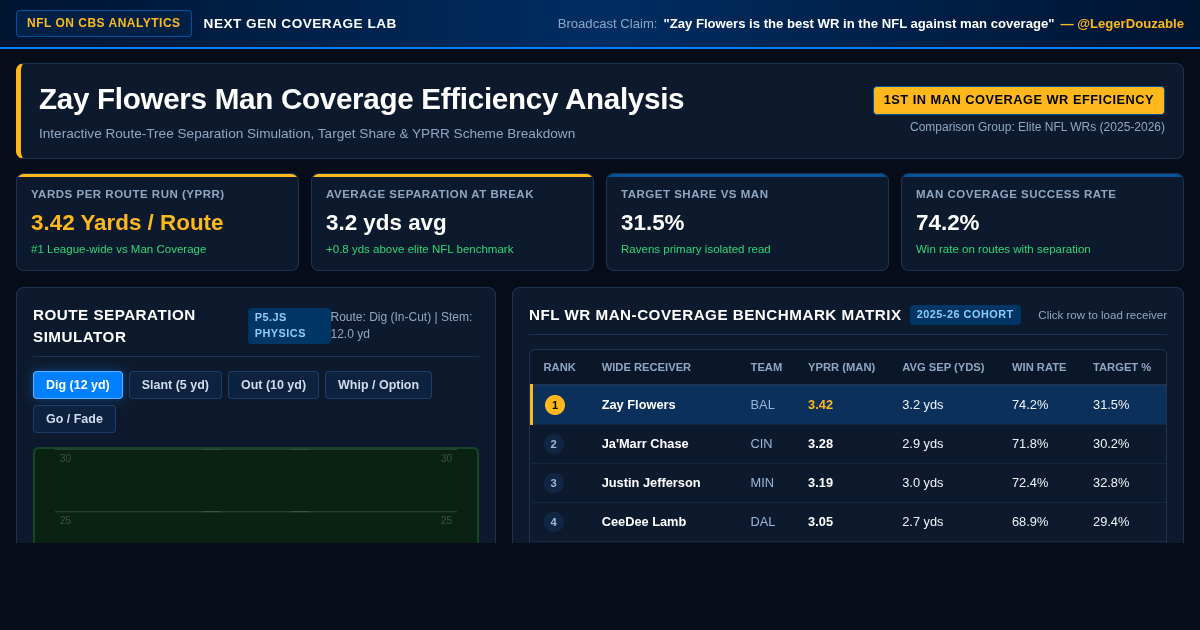Screen dimensions: 1200x630
Task: Click the NEXT GEN COVERAGE LAB title
Action: click(300, 23)
